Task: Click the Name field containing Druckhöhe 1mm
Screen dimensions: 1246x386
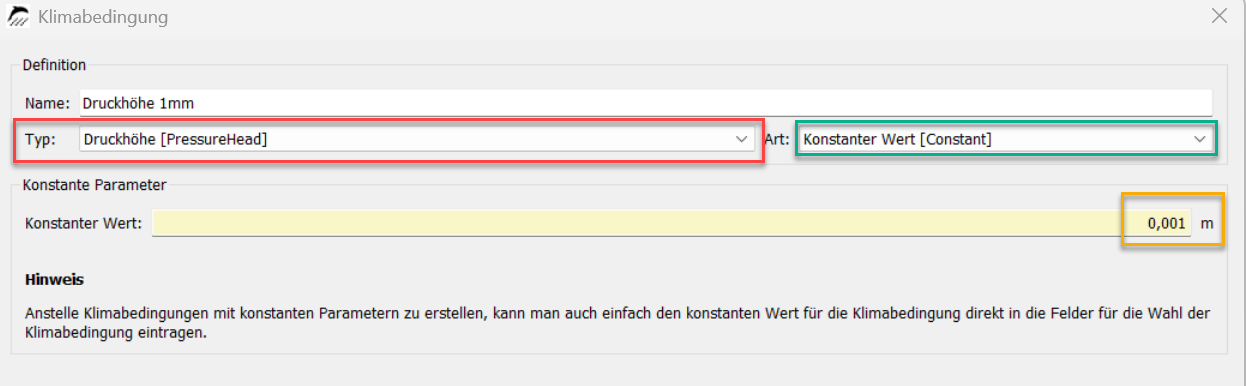Action: click(645, 103)
